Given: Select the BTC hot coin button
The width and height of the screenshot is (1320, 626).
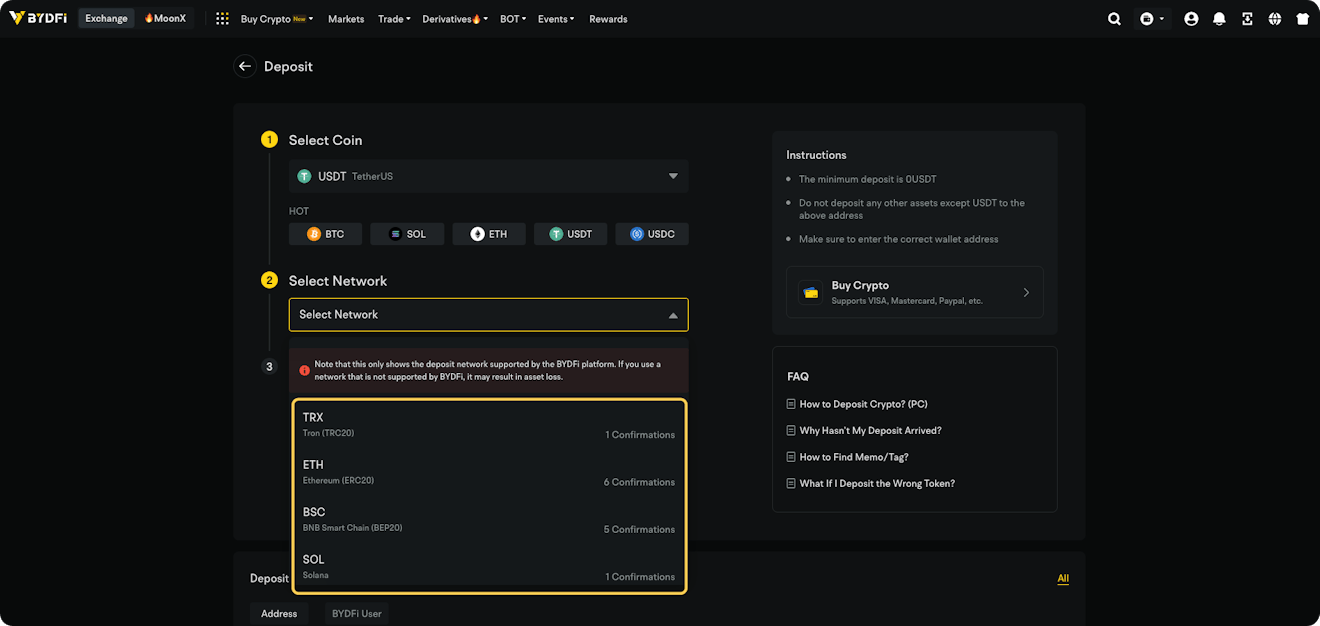Looking at the screenshot, I should [326, 234].
